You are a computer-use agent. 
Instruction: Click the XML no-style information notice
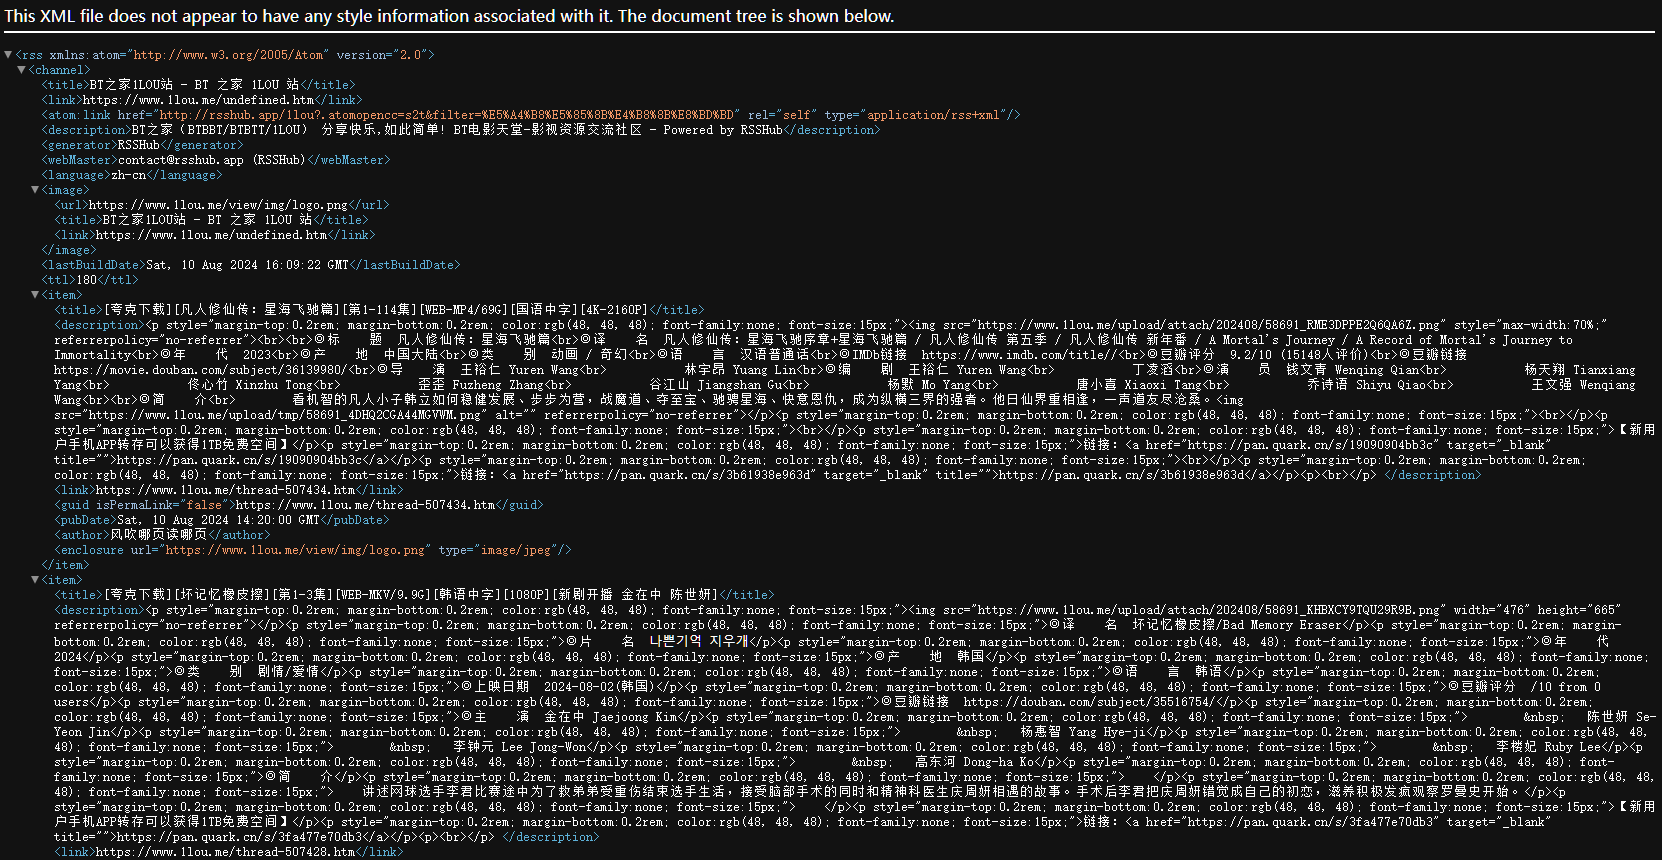coord(449,16)
